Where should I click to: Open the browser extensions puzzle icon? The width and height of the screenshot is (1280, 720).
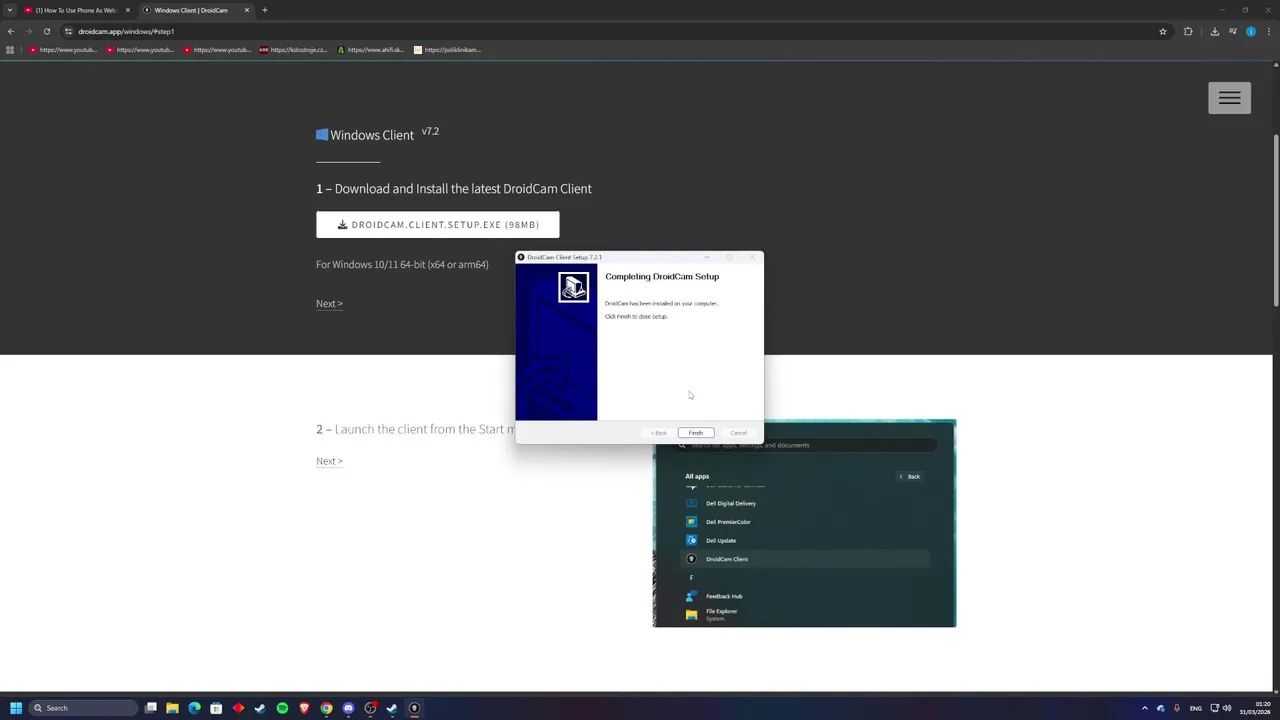[1188, 31]
